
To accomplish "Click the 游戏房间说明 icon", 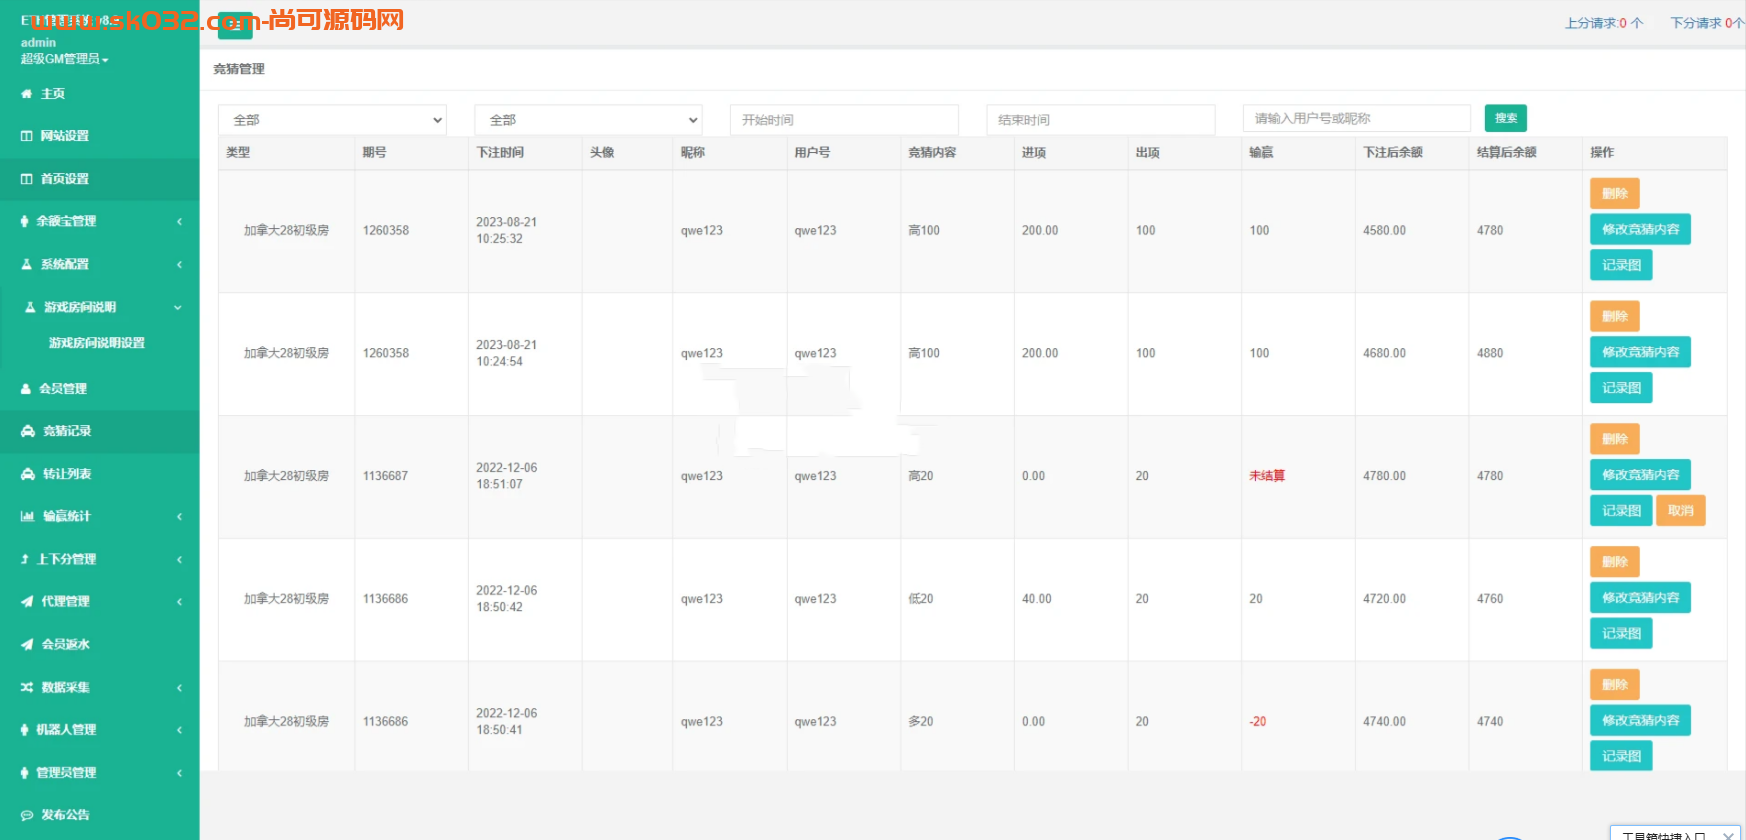I will [30, 307].
